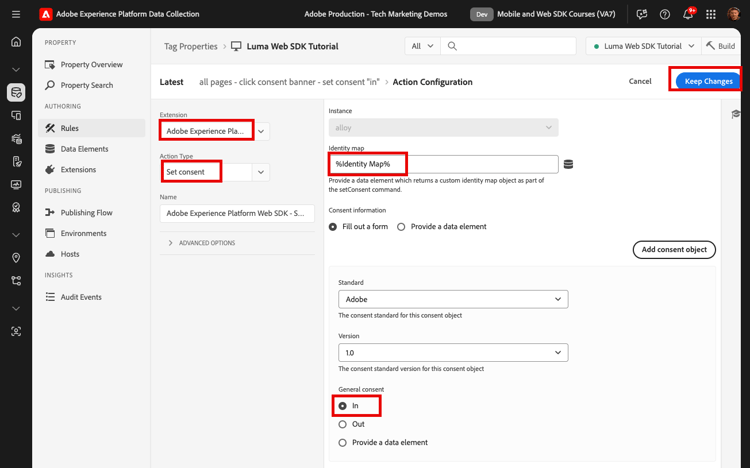Open the location pin icon in left rail
The image size is (750, 468).
(16, 258)
